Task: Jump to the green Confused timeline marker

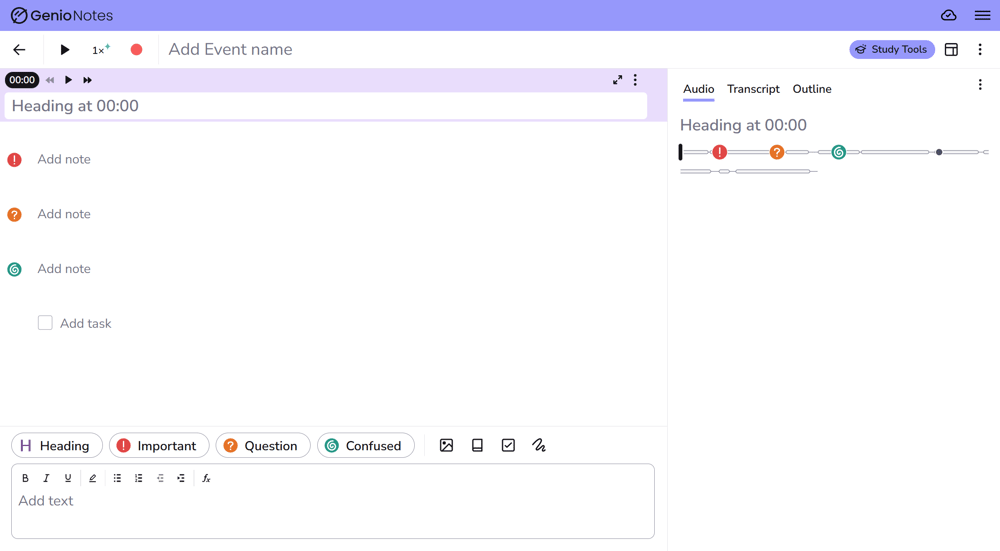Action: [839, 152]
